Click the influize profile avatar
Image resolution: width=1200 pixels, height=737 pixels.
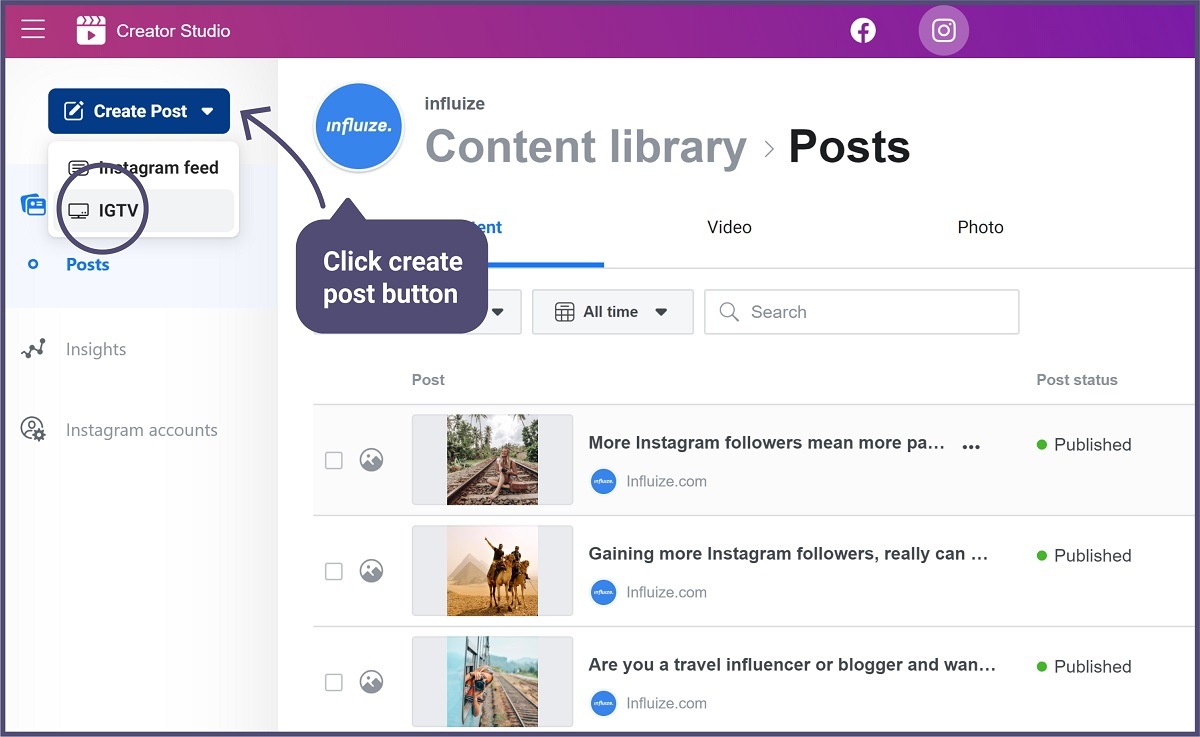pos(358,127)
